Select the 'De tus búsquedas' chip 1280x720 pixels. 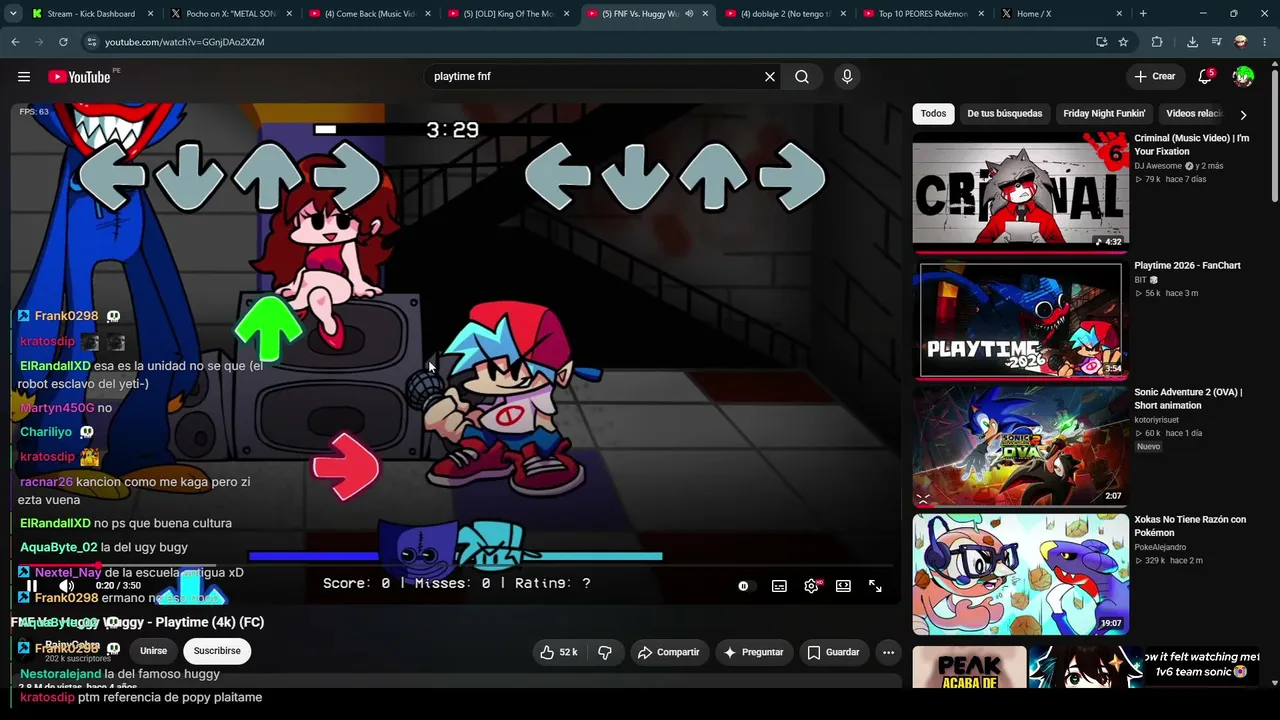click(x=1004, y=114)
